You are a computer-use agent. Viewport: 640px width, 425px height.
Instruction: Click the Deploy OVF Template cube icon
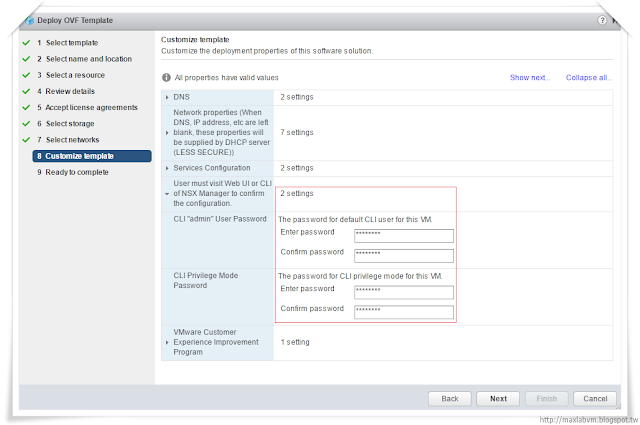pyautogui.click(x=29, y=20)
